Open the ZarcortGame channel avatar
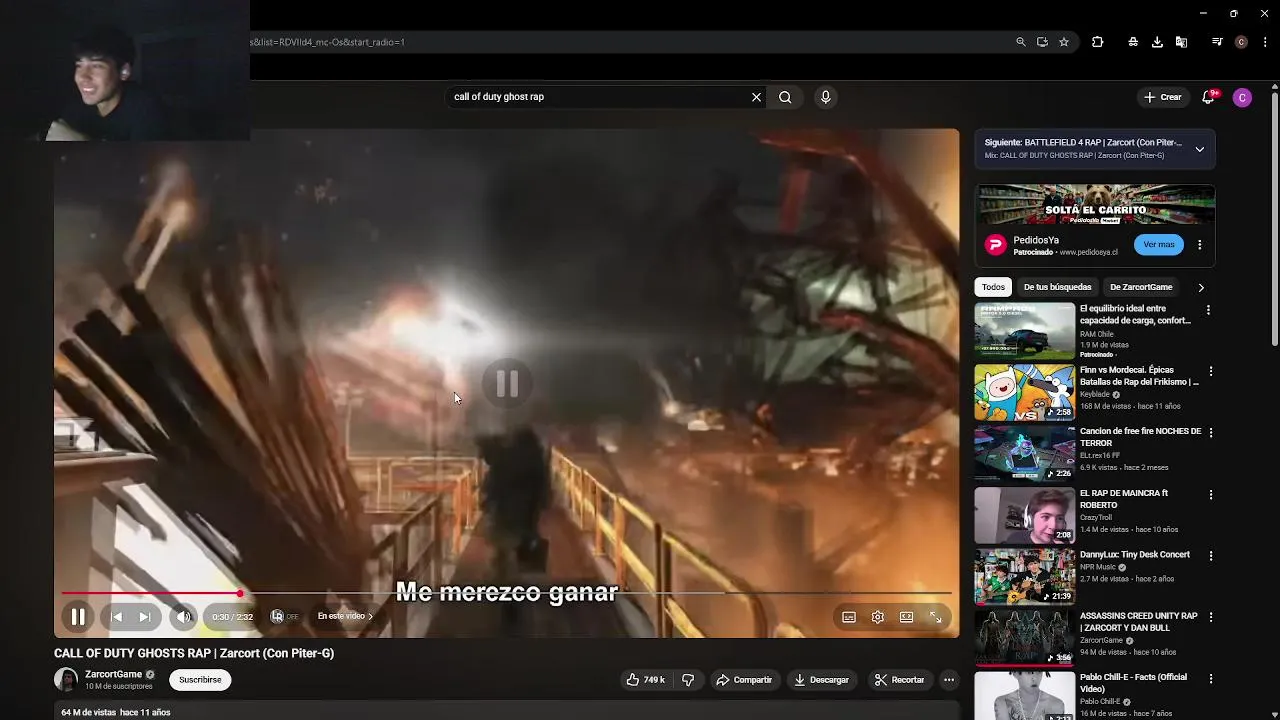 pos(66,680)
